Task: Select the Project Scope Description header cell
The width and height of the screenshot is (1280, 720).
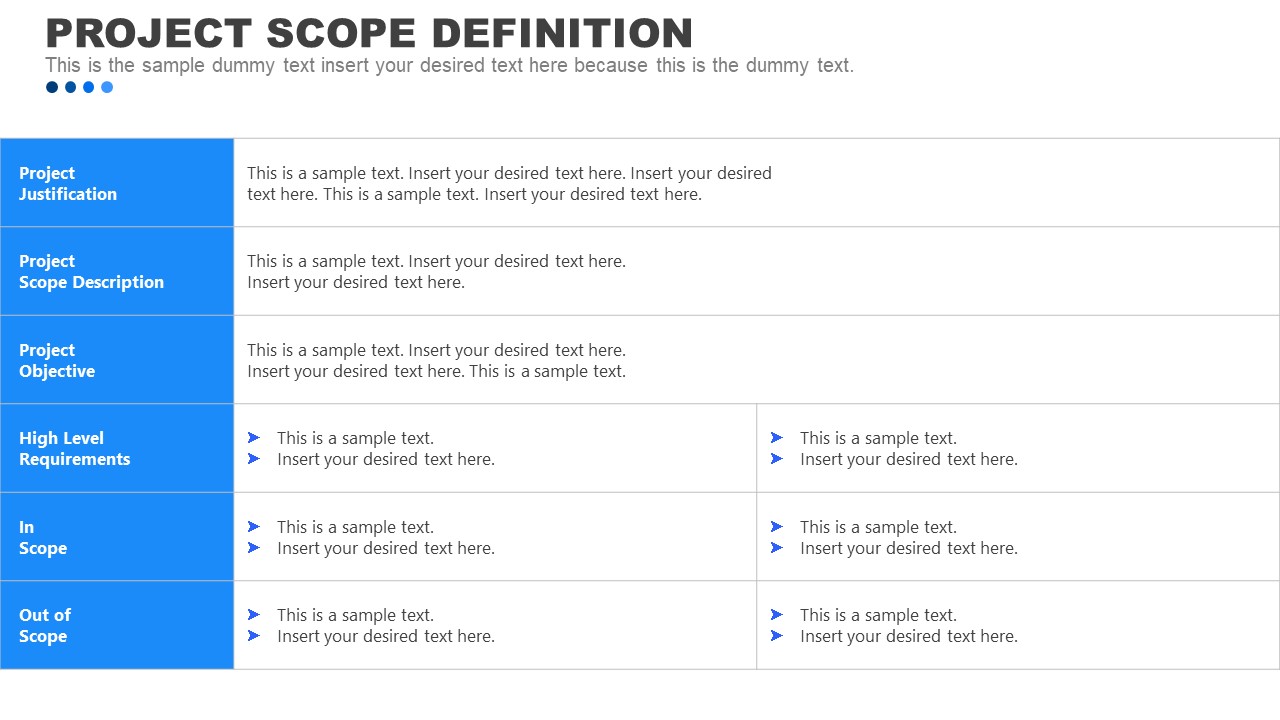Action: [x=117, y=271]
